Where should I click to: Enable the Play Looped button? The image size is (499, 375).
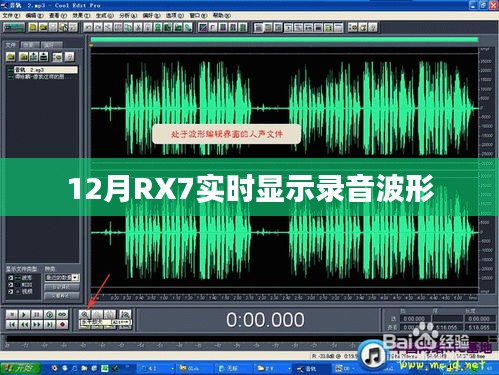coord(62,314)
